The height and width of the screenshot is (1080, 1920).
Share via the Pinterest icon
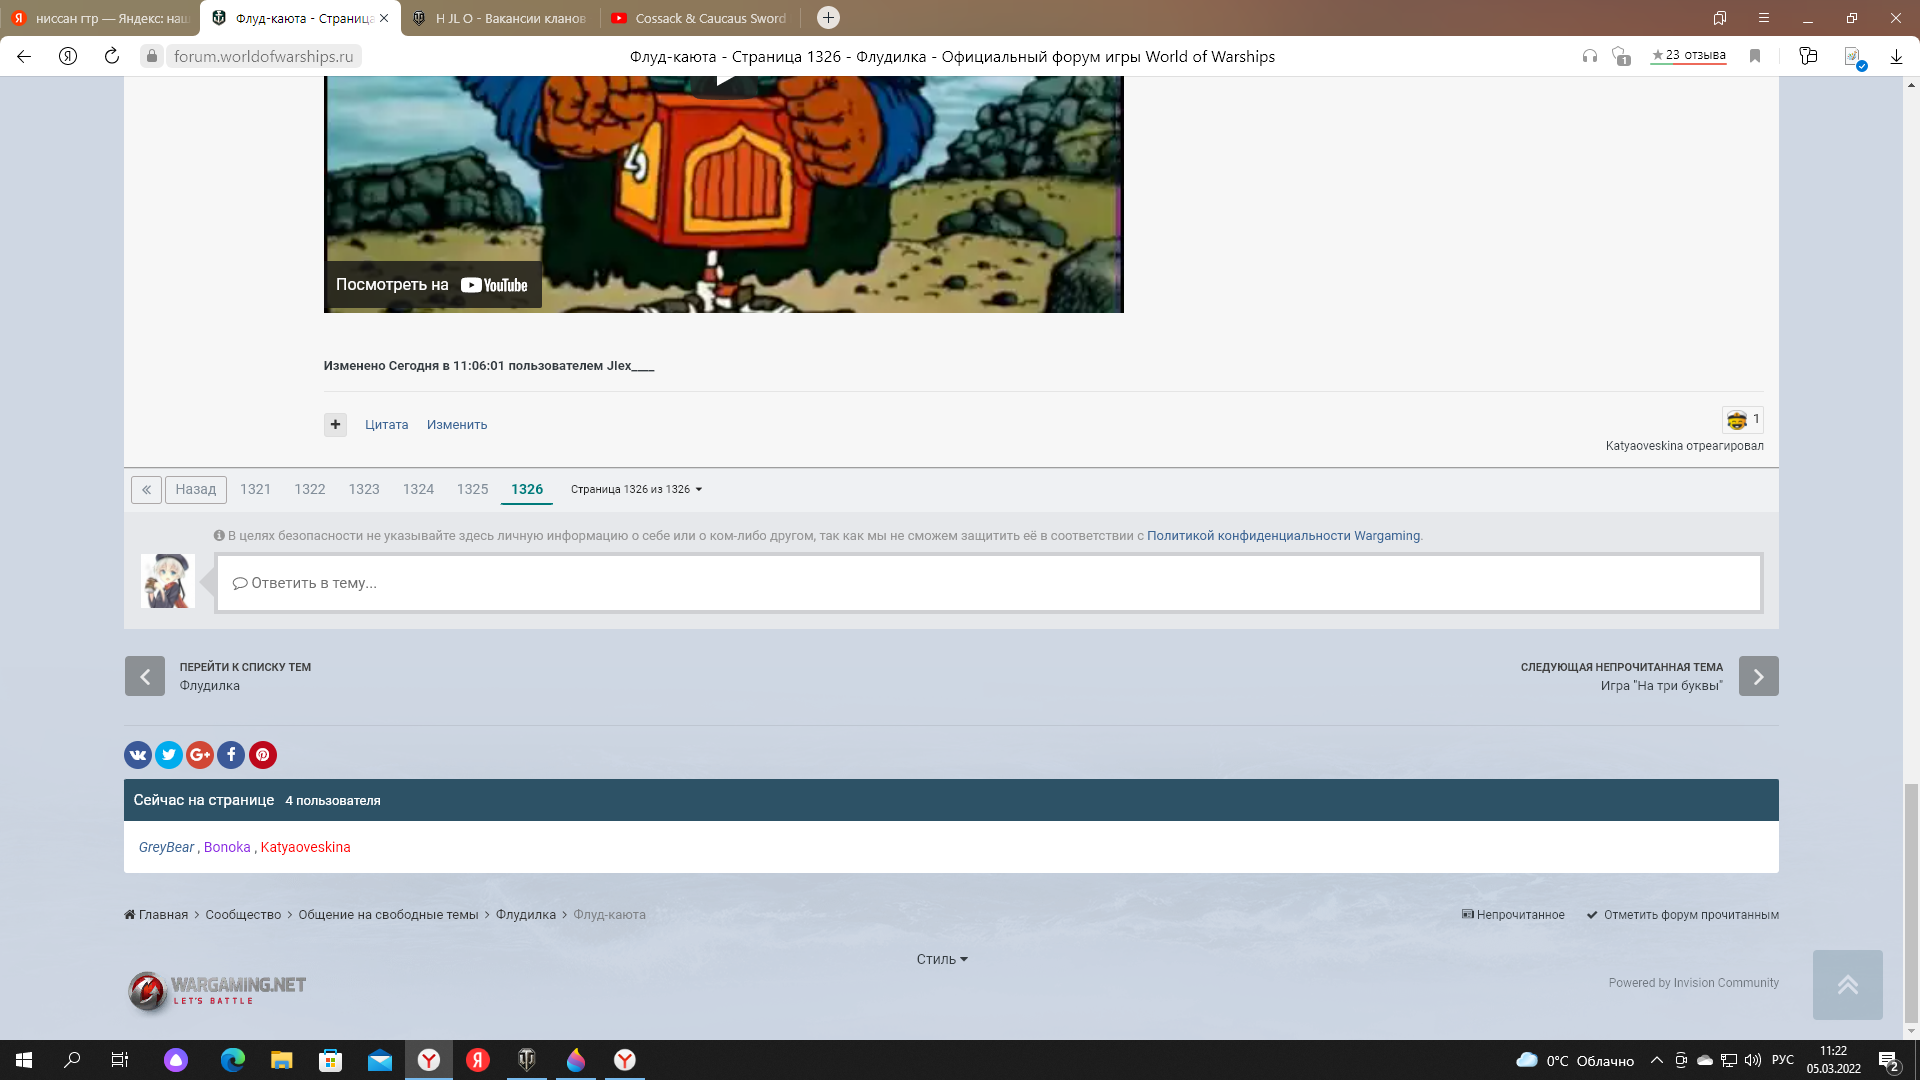tap(263, 755)
